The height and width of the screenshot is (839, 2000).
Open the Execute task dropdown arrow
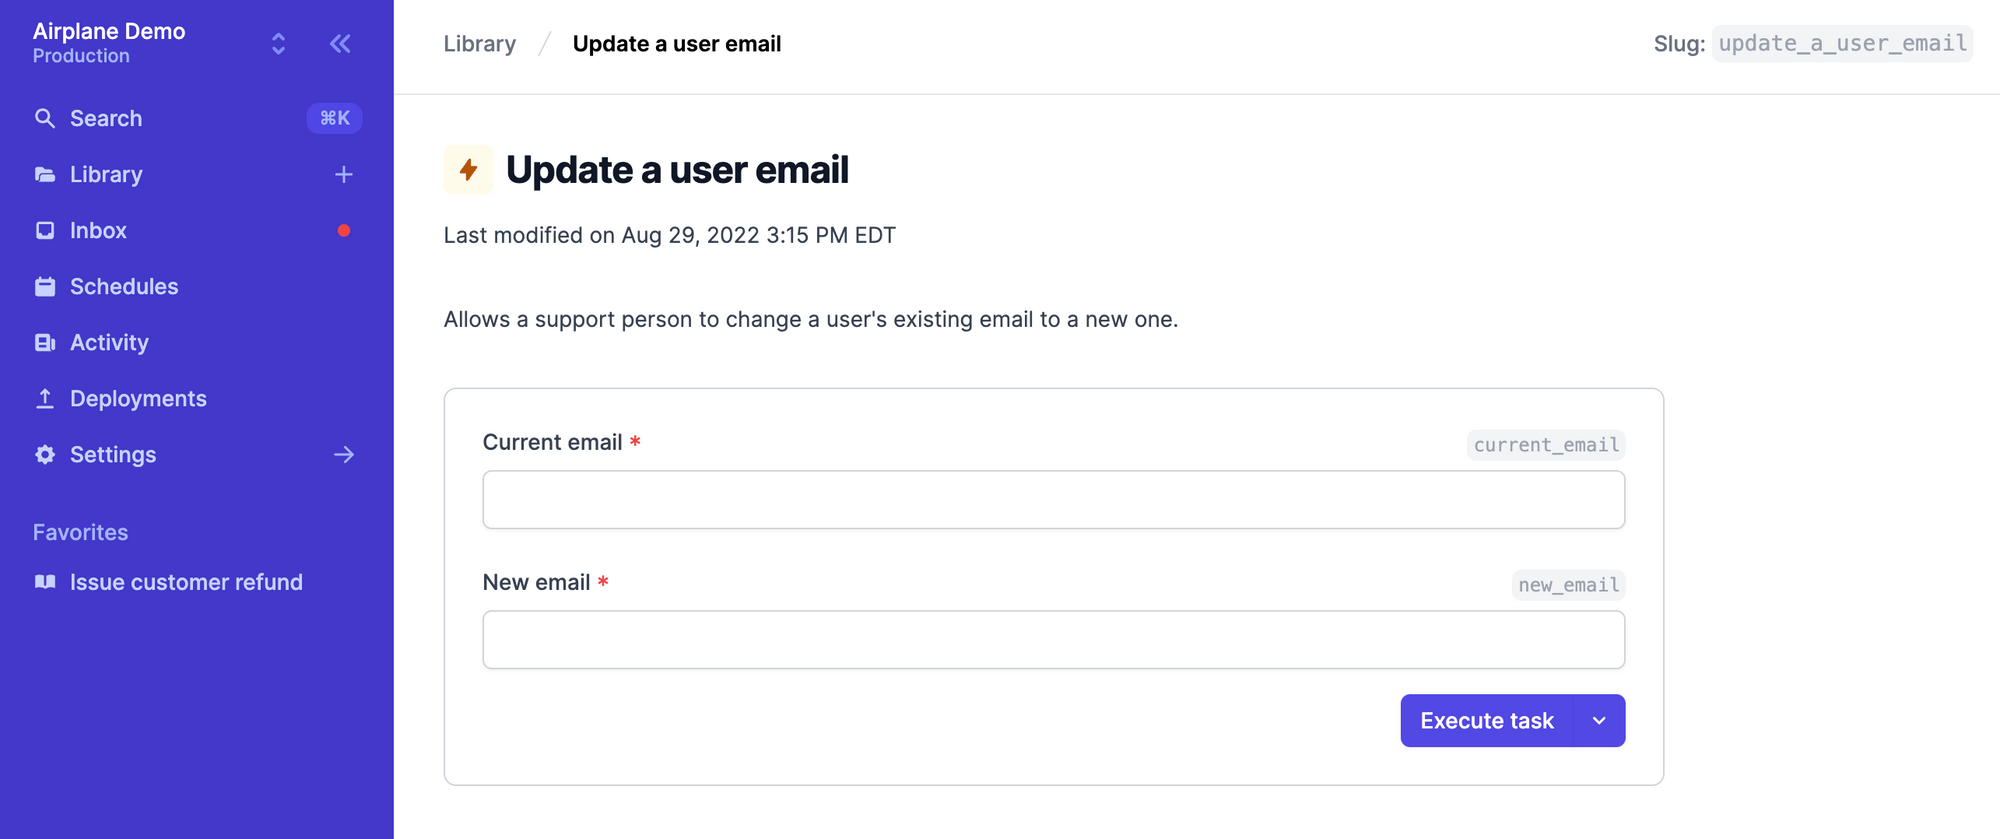tap(1599, 720)
